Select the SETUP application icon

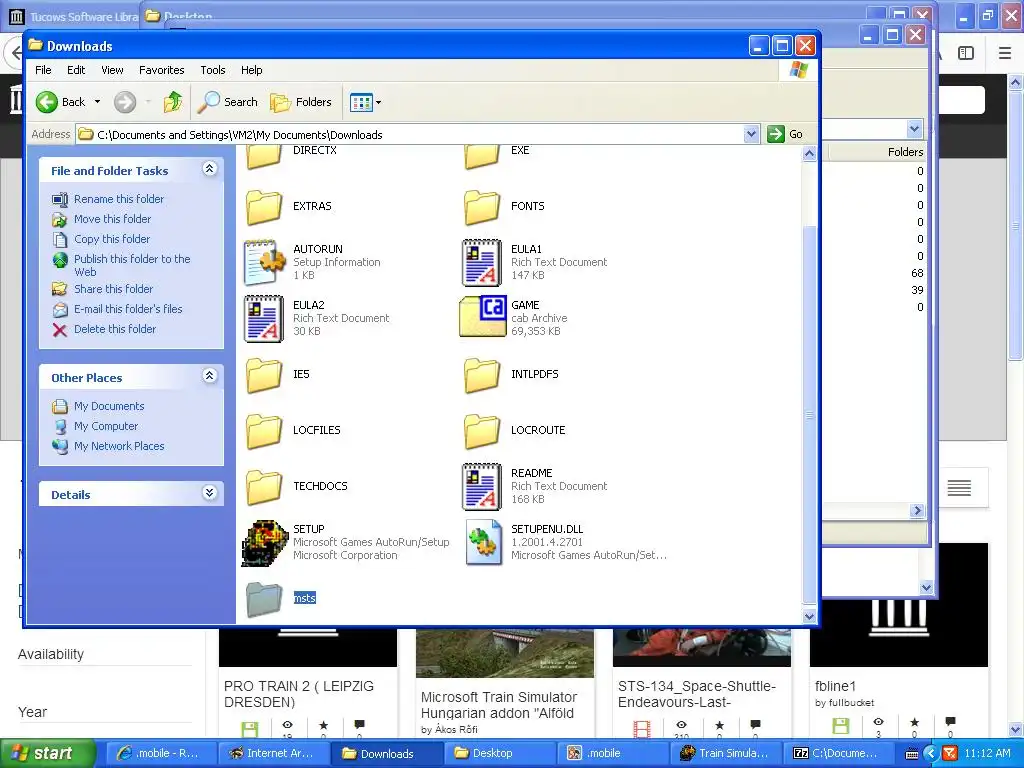pyautogui.click(x=264, y=543)
